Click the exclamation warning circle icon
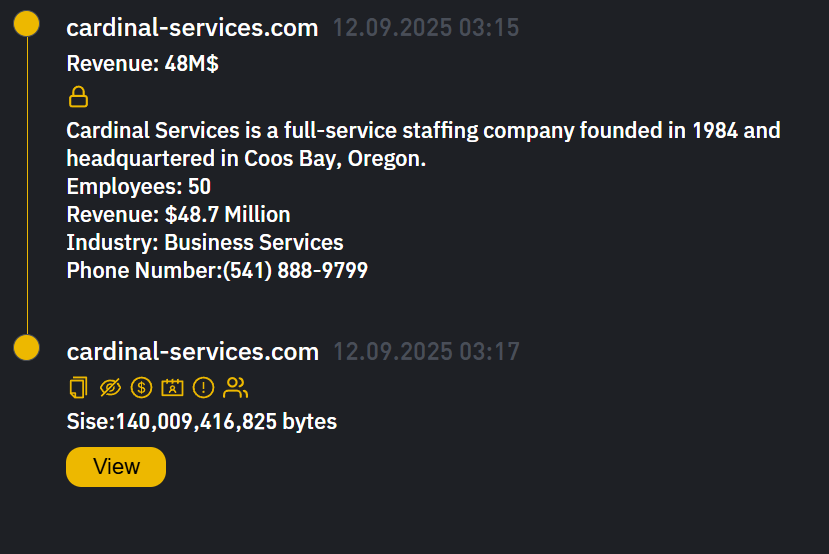This screenshot has width=829, height=554. (x=203, y=387)
